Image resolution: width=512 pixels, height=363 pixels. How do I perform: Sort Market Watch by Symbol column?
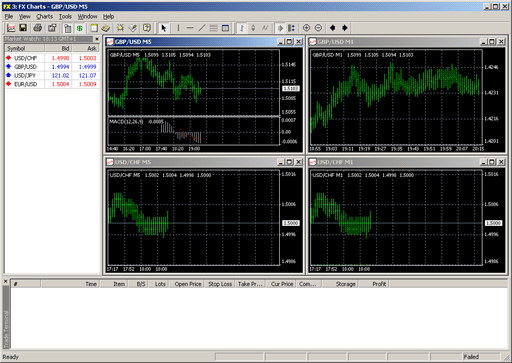click(x=25, y=48)
